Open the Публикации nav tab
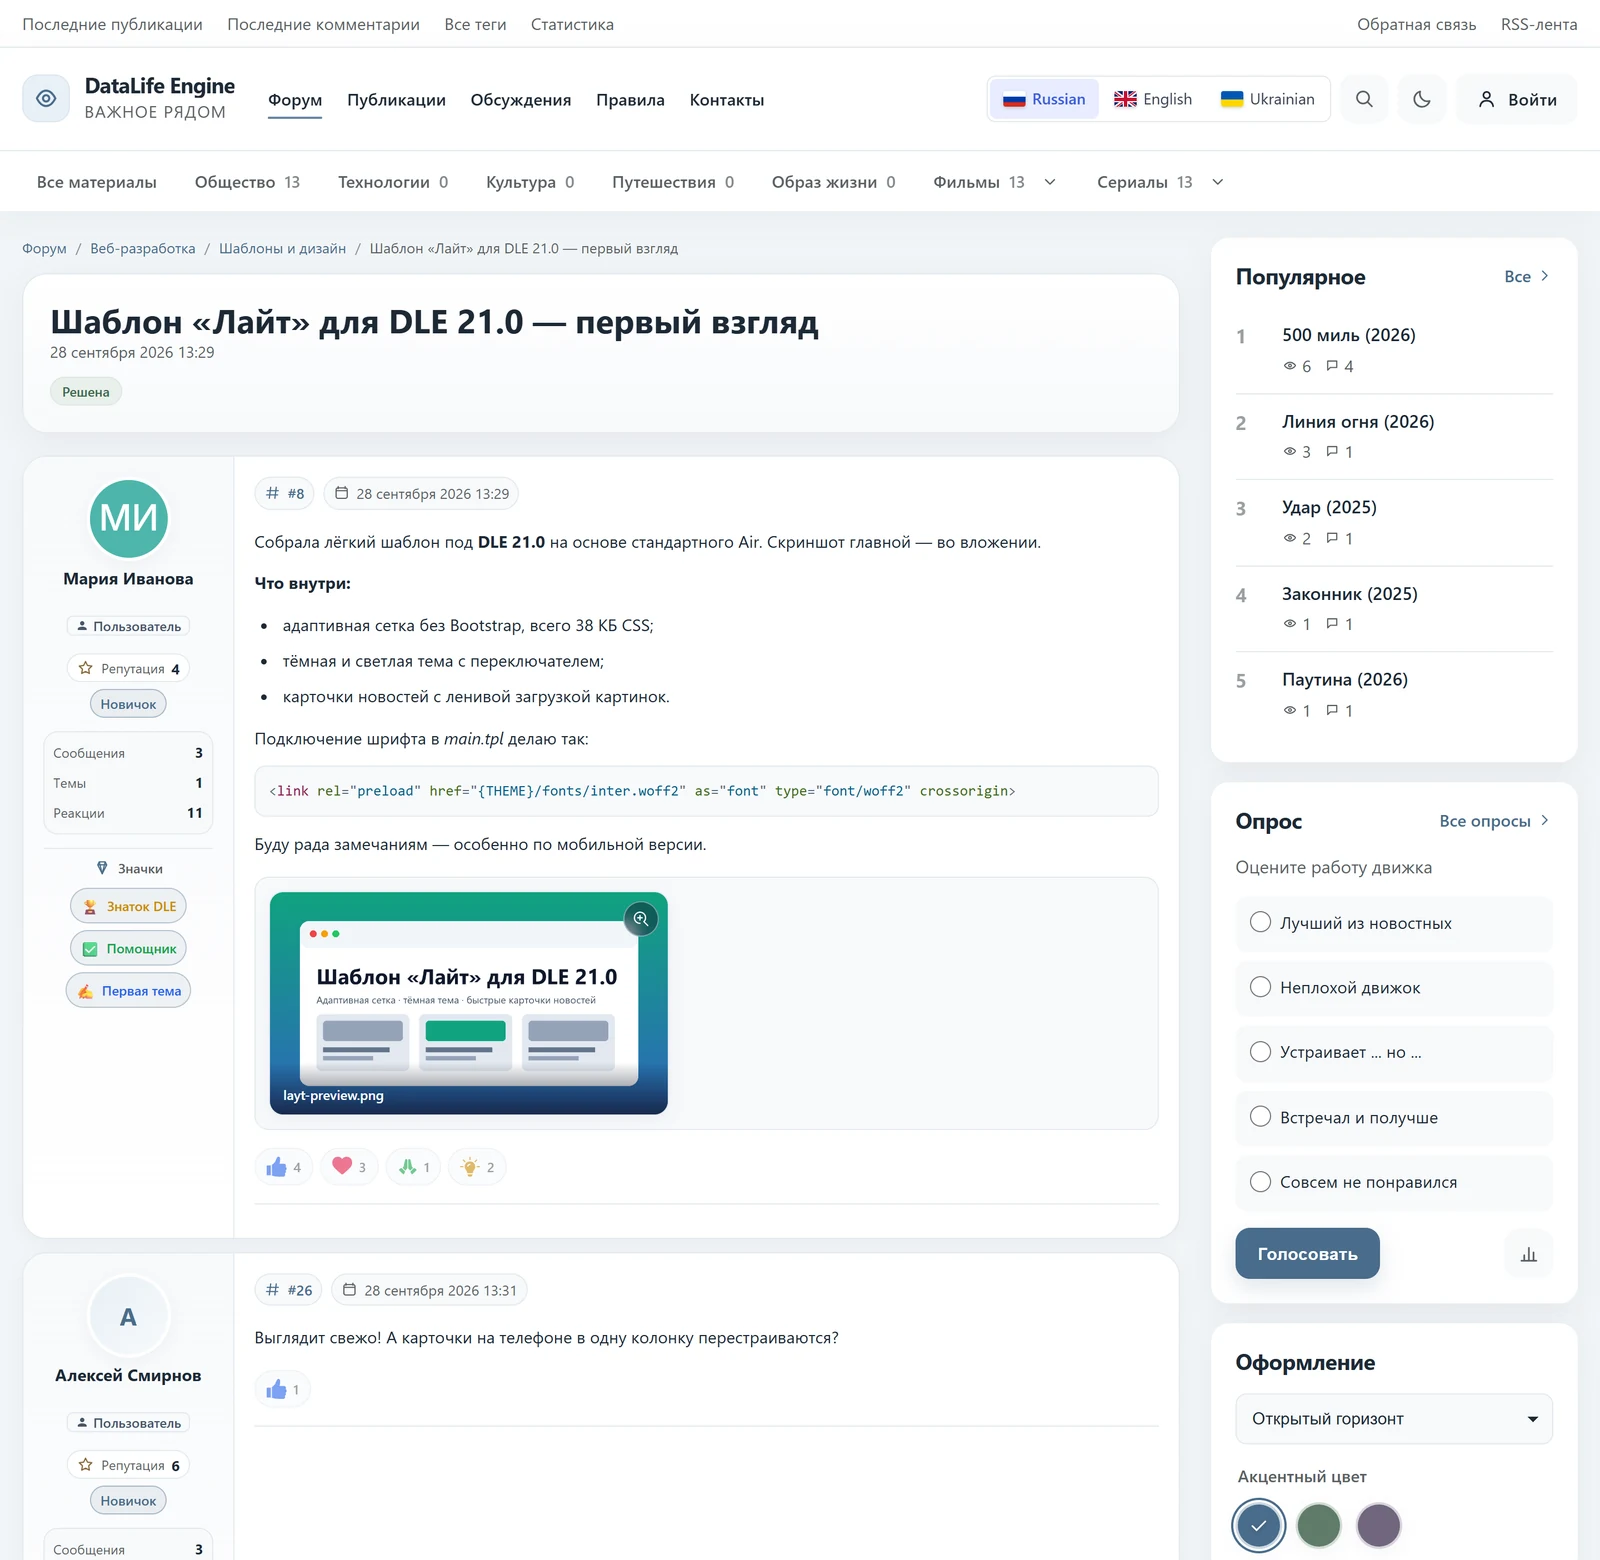1600x1560 pixels. 396,100
